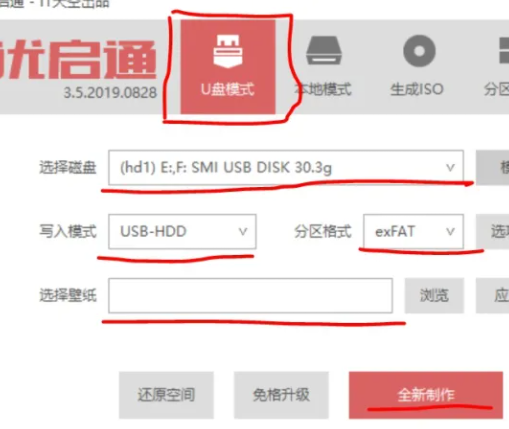Screen dimensions: 509x429
Task: Click the 选择壁纸 wallpaper path field
Action: [x=250, y=295]
